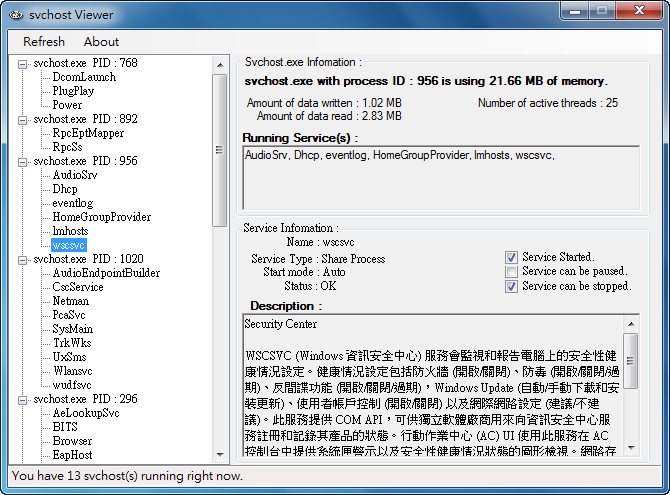Select the TrkWks service
670x495 pixels.
click(x=72, y=343)
